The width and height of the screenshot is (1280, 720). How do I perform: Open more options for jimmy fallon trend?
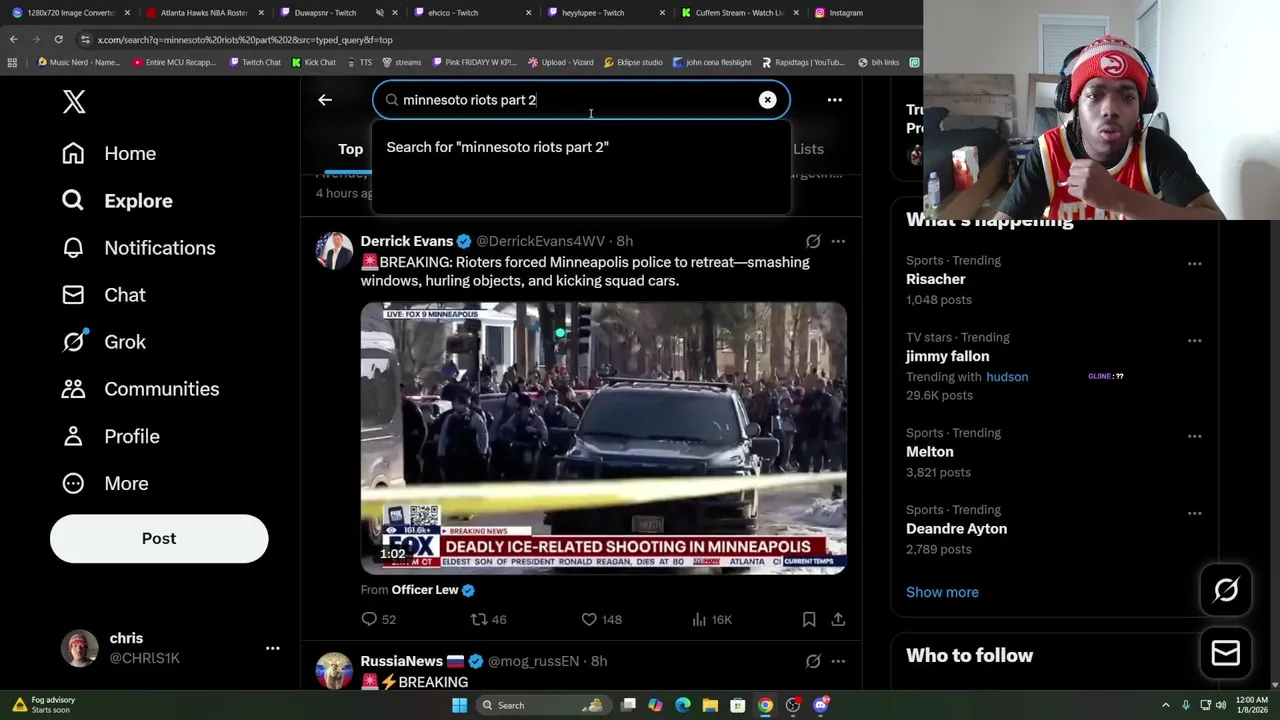(1194, 341)
